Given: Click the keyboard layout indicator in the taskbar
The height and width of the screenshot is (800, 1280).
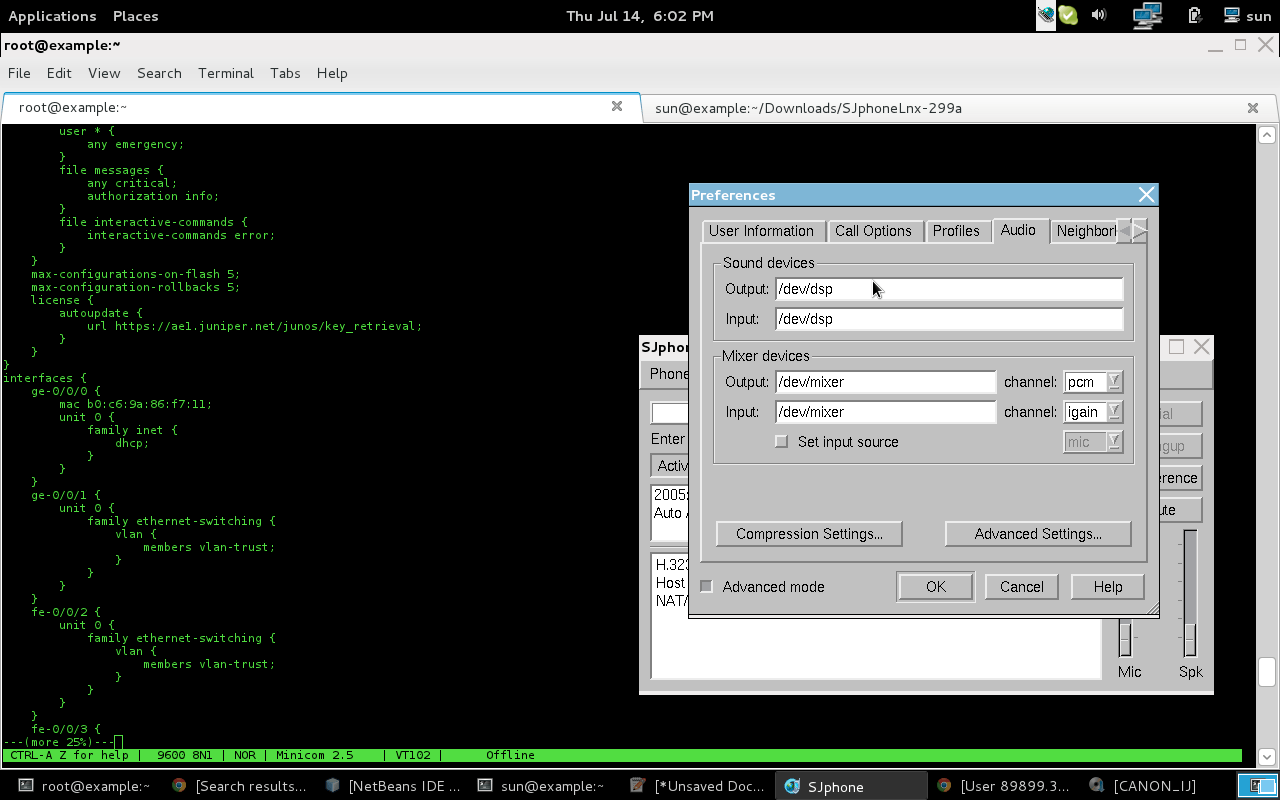Looking at the screenshot, I should click(1258, 785).
